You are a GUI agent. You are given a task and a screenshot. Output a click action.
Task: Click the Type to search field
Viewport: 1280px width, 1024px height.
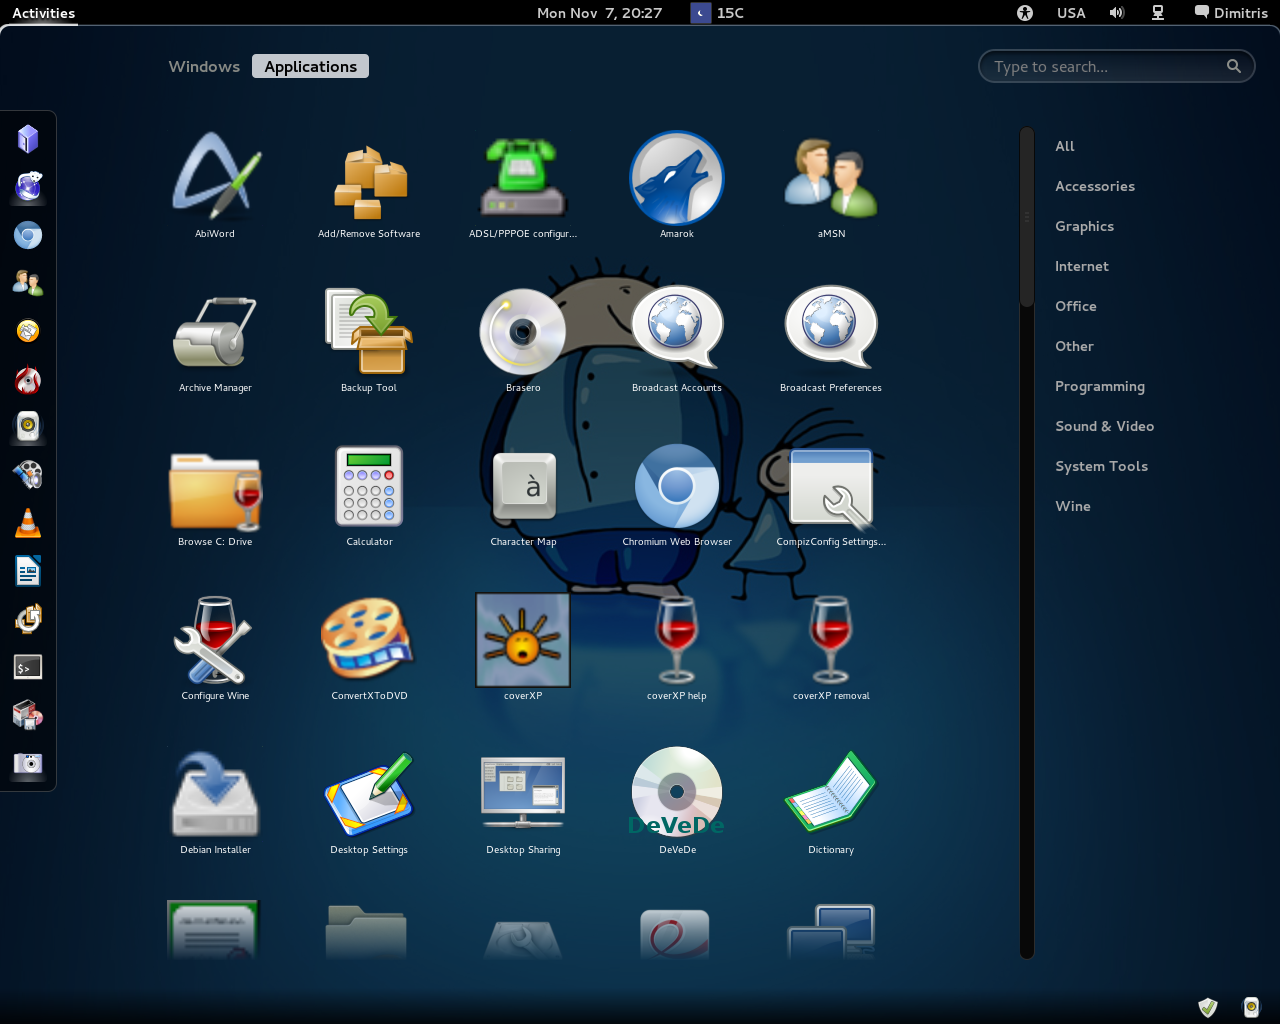(x=1105, y=67)
